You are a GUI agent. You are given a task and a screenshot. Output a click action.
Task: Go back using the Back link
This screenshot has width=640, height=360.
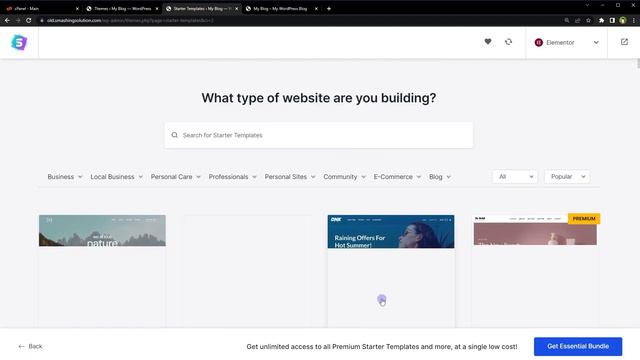[x=30, y=346]
